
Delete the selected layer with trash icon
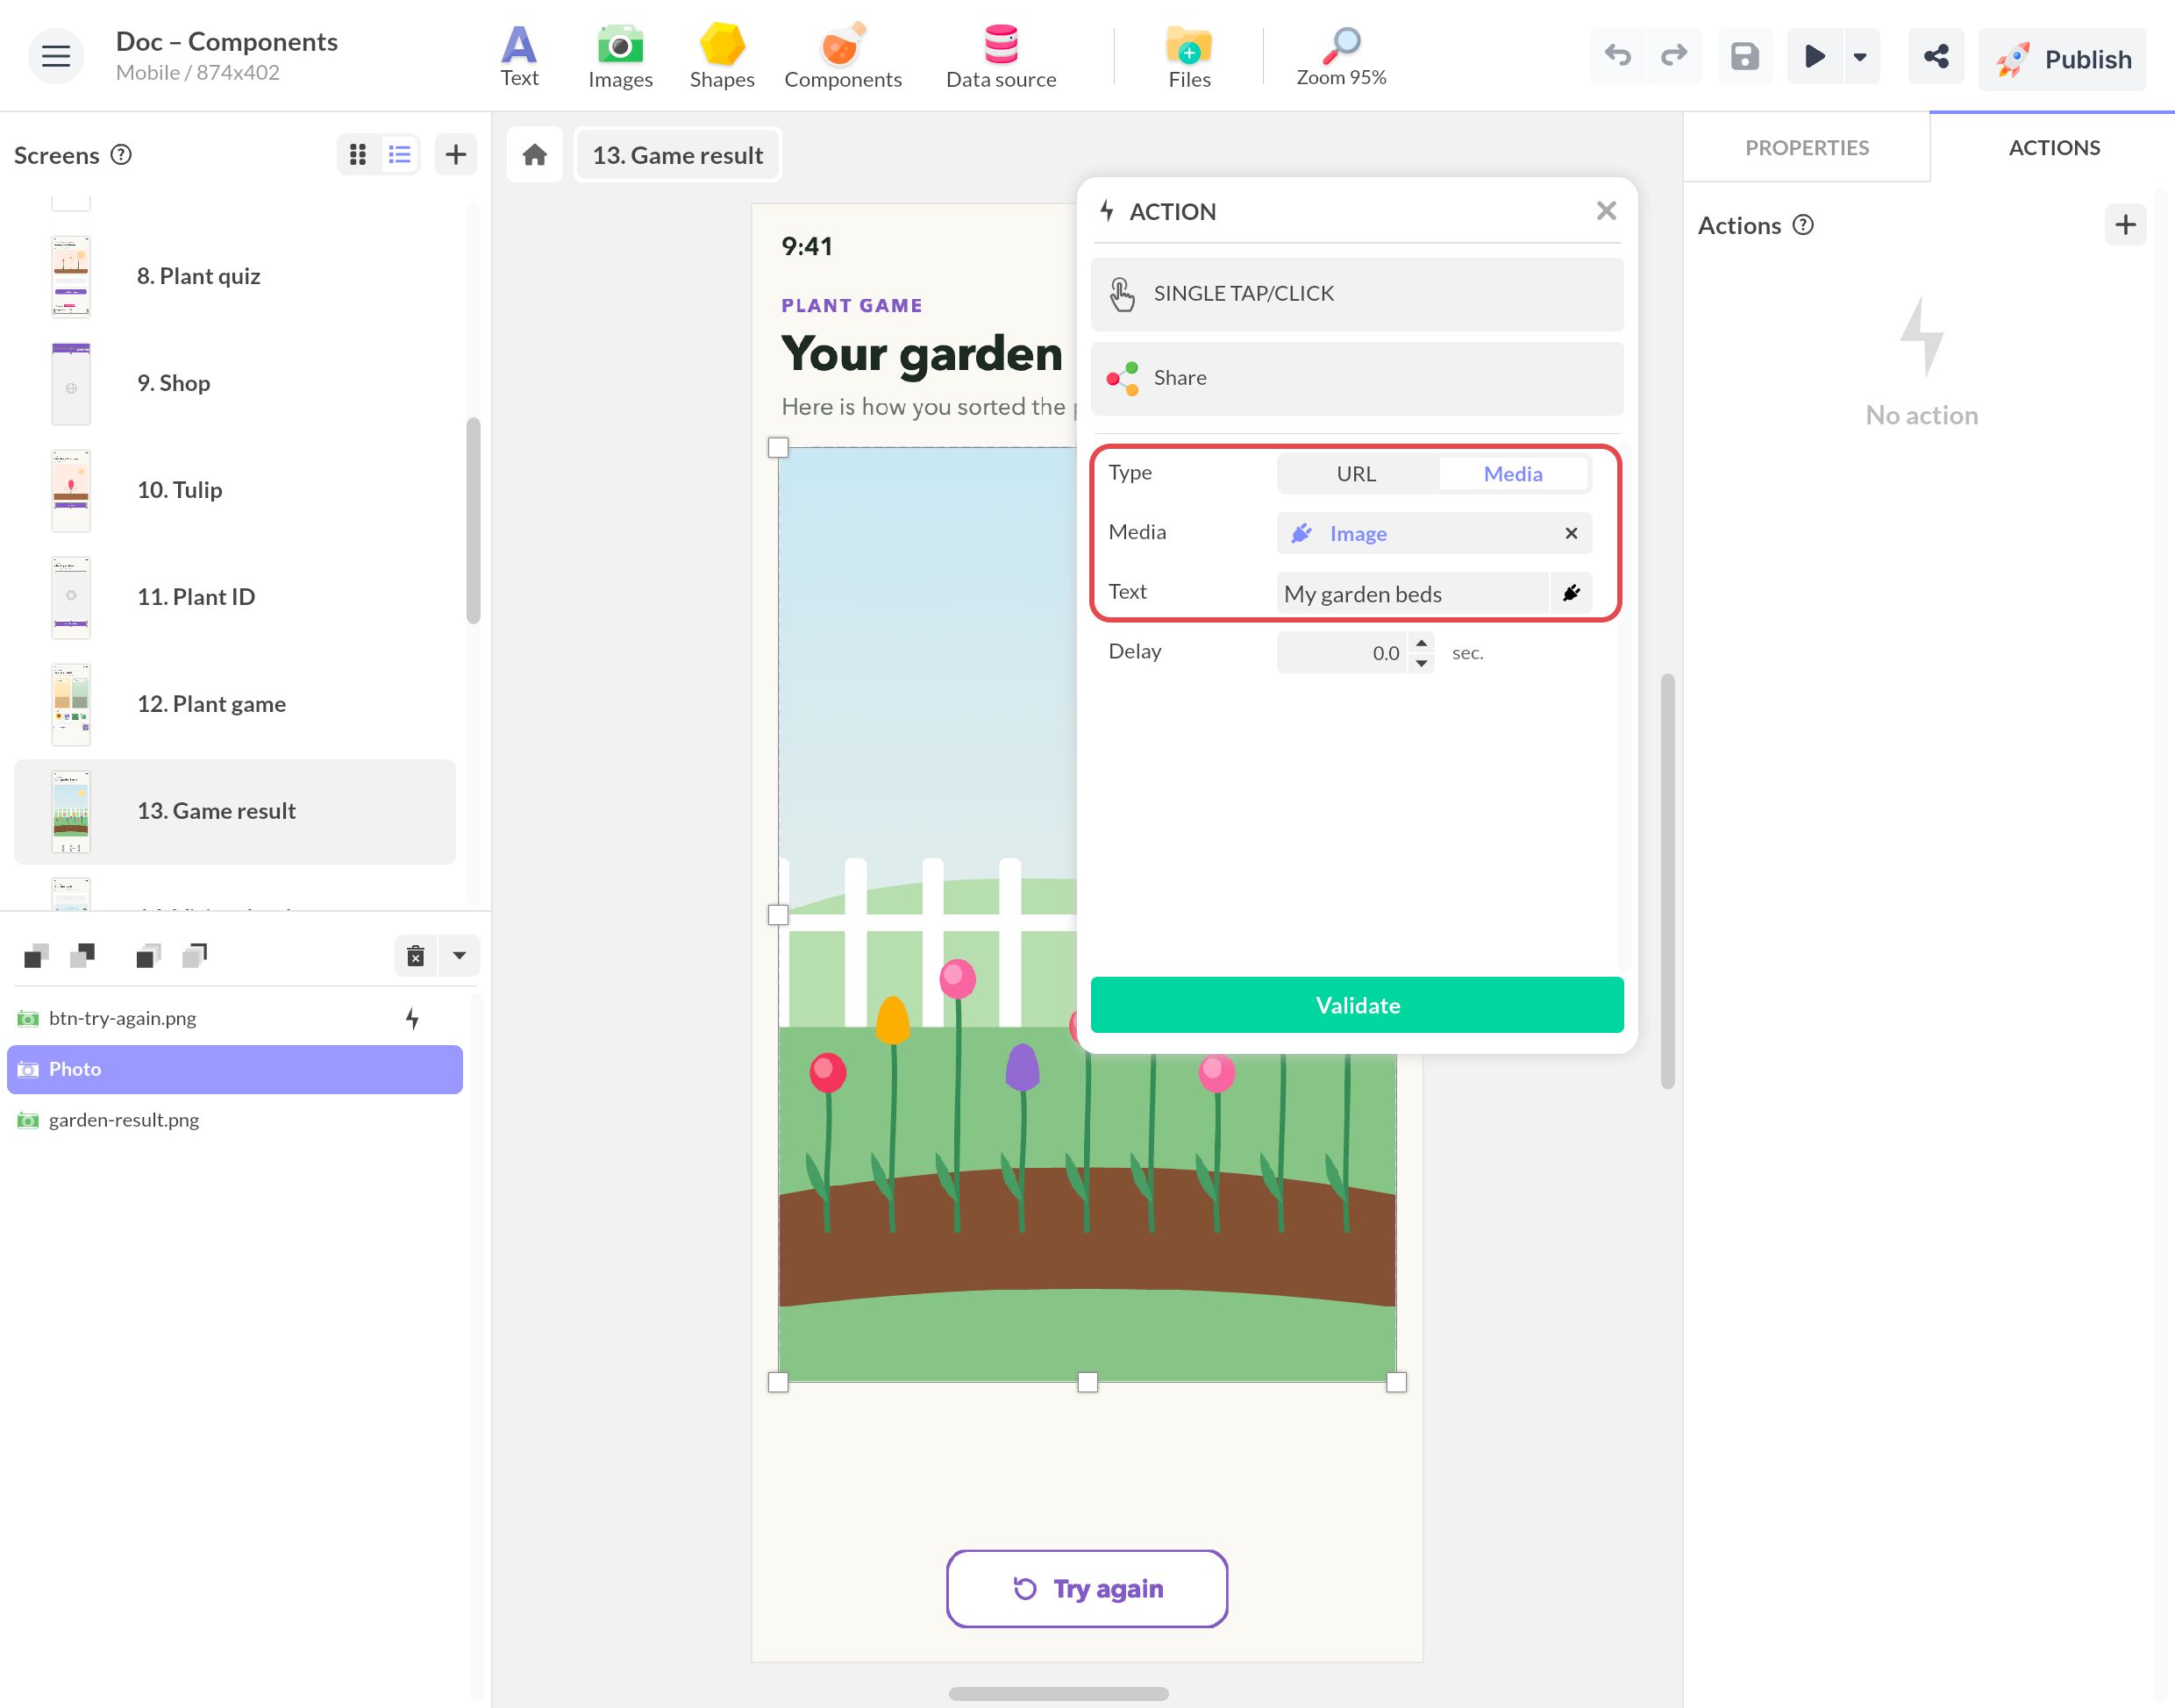(x=416, y=956)
